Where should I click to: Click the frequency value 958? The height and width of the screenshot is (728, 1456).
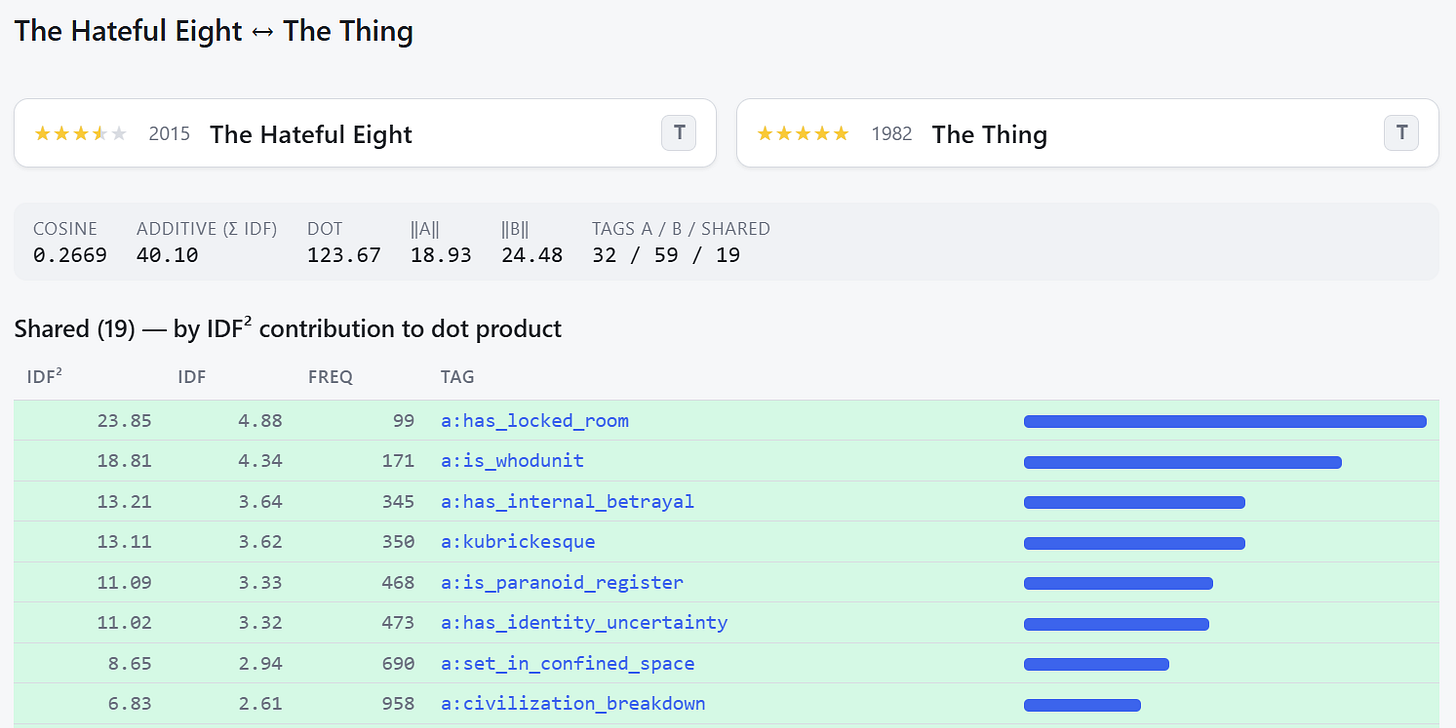398,703
